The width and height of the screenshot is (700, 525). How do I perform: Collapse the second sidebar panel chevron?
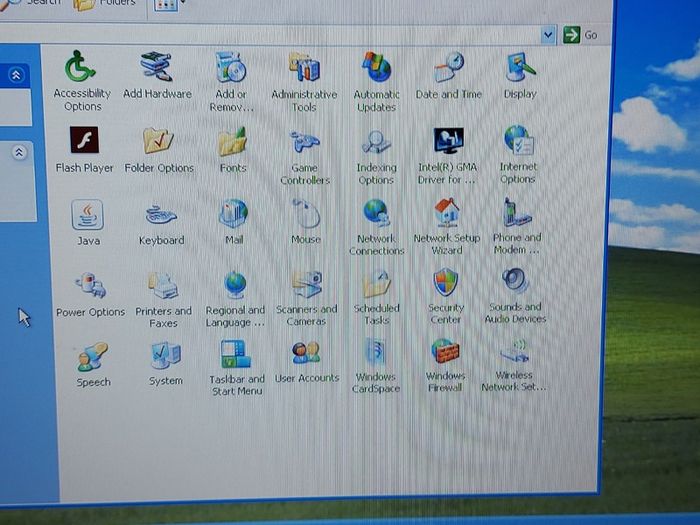[19, 153]
